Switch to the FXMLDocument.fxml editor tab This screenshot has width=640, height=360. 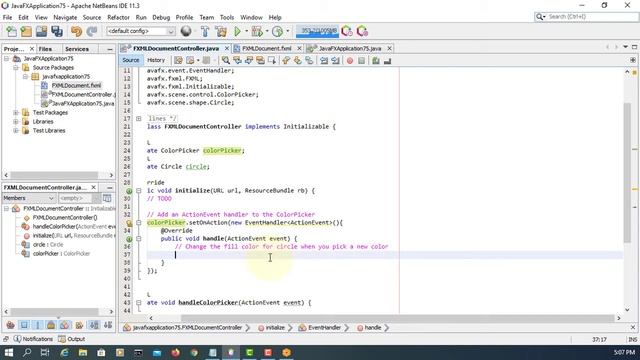click(x=267, y=48)
